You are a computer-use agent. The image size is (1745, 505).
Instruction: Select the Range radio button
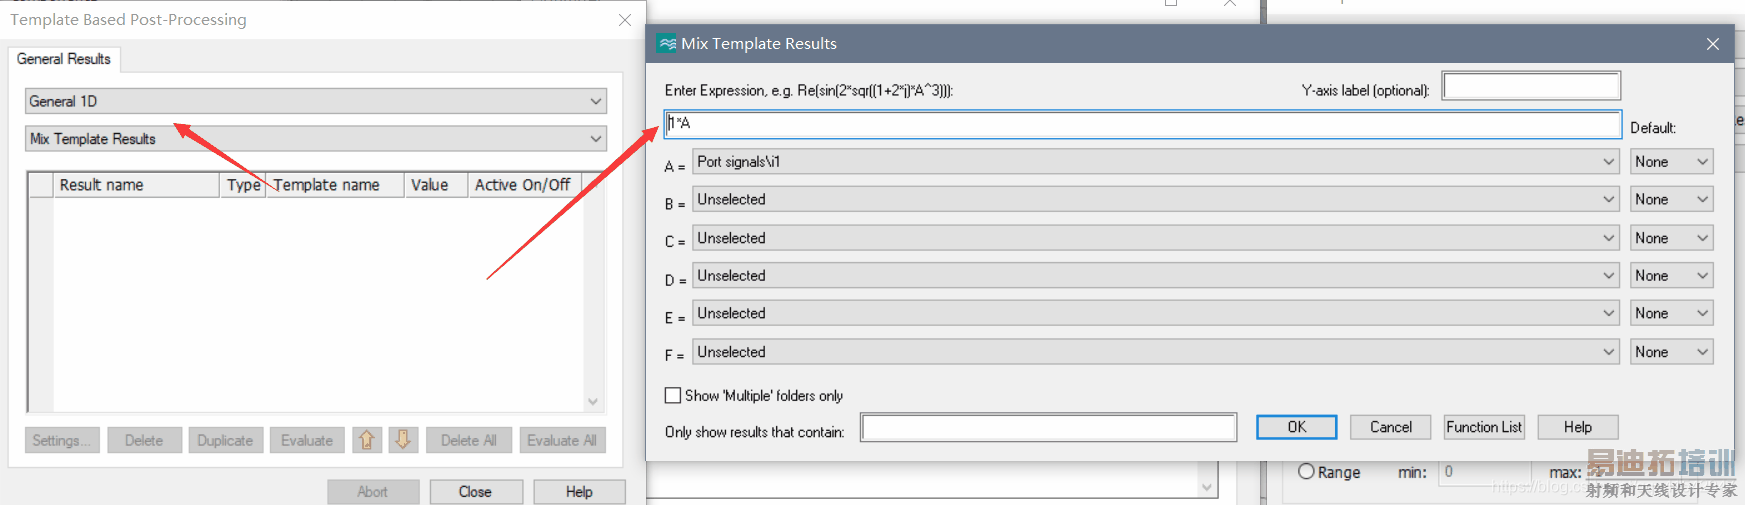click(x=1306, y=472)
